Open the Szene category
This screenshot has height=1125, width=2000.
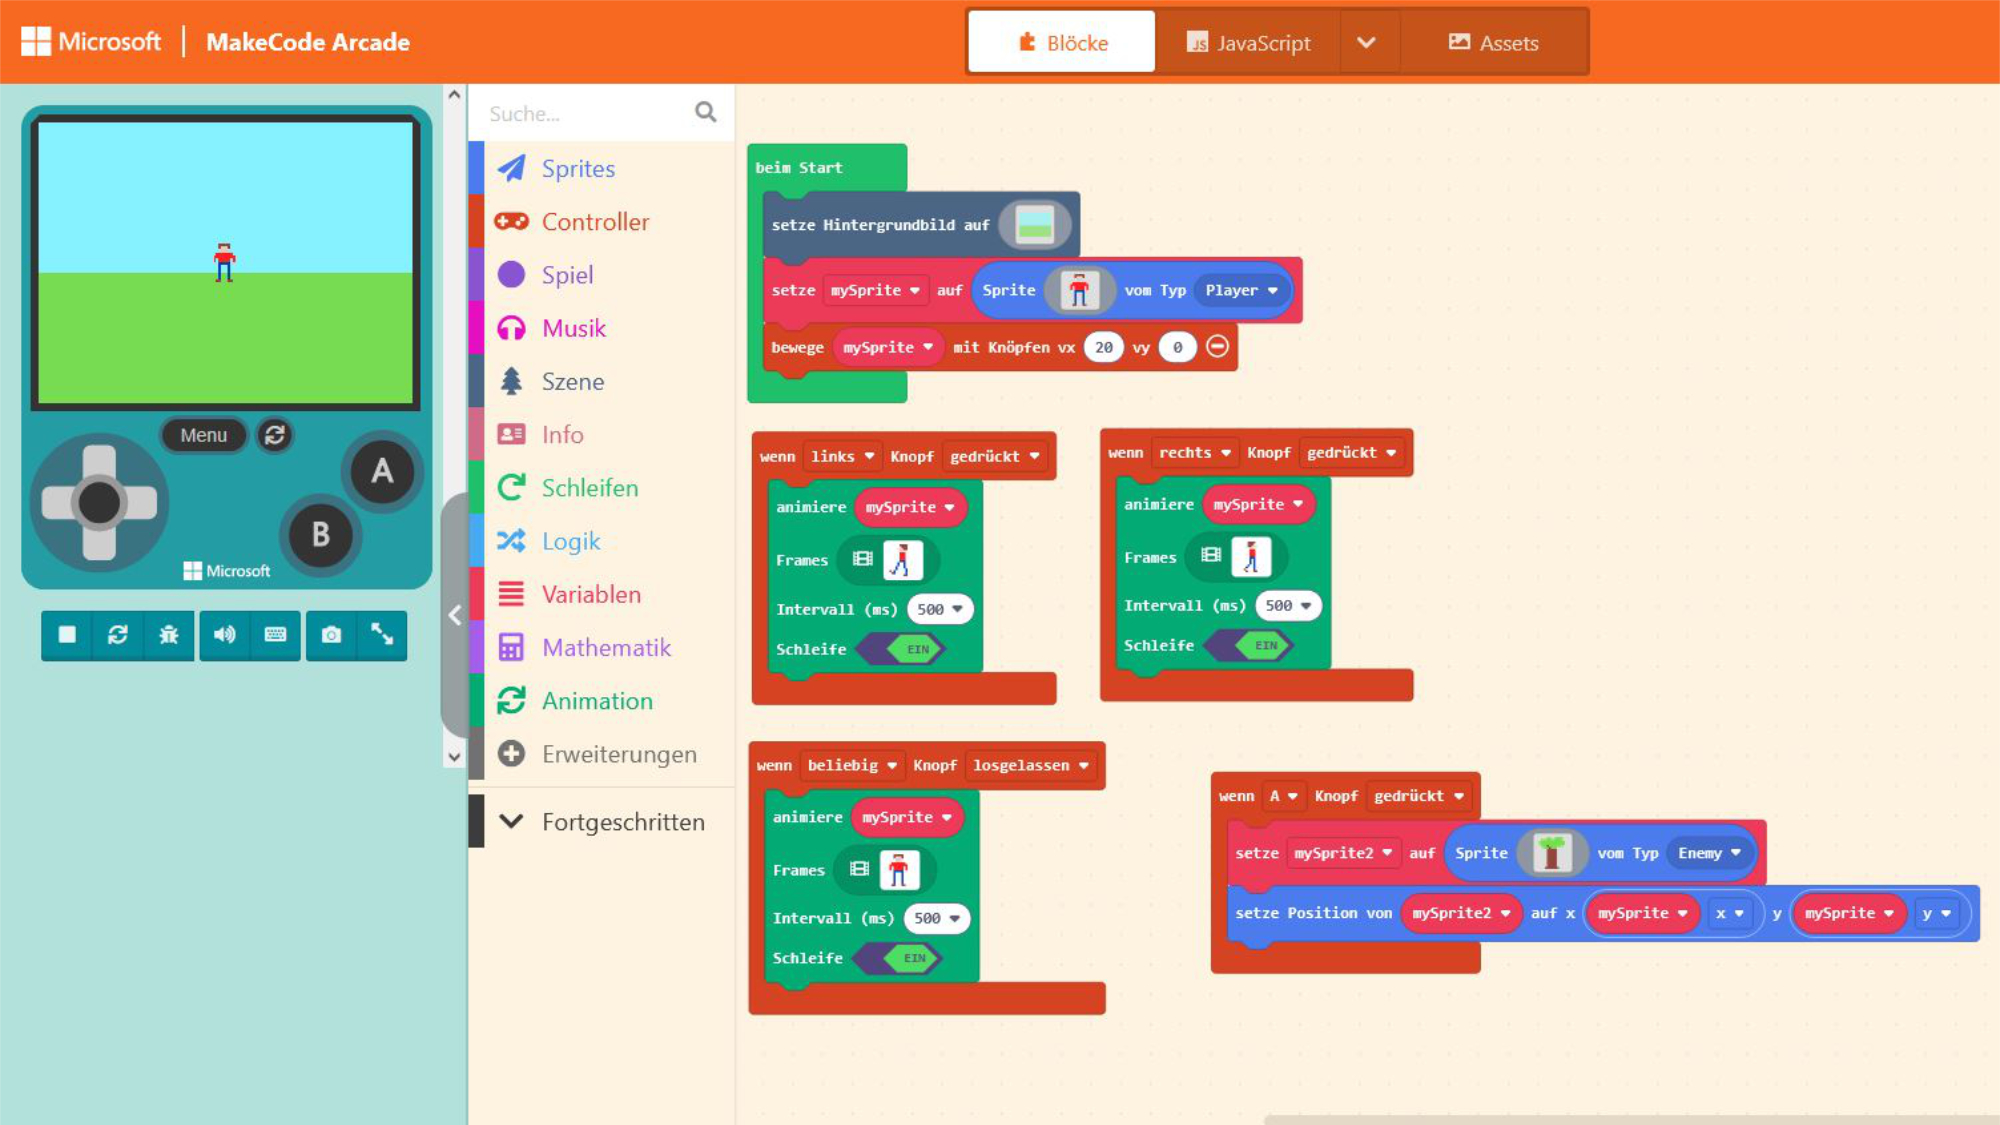pos(602,381)
